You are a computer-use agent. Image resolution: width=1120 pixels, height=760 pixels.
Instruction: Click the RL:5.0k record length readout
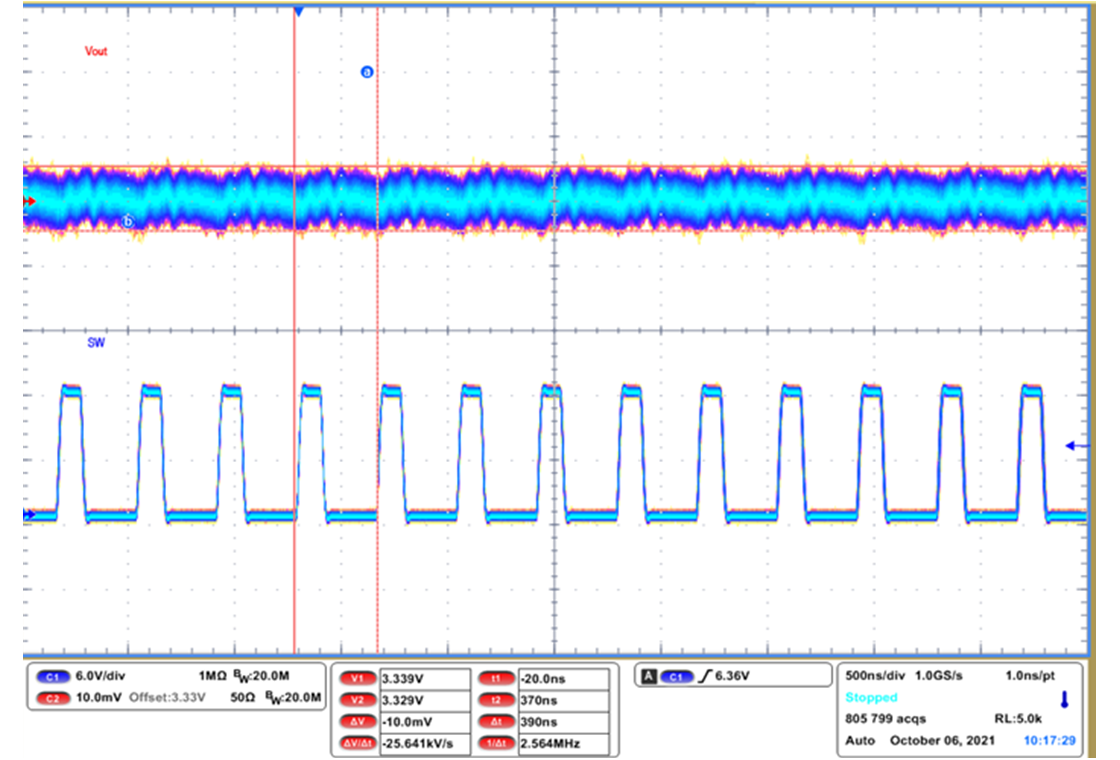click(x=1018, y=718)
